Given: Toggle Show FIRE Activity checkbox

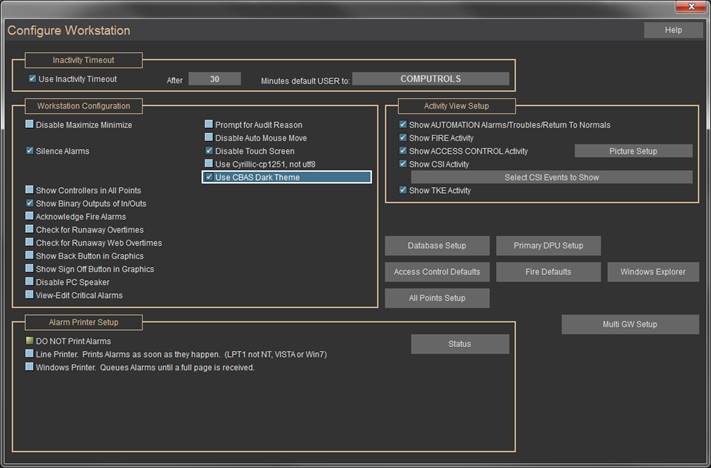Looking at the screenshot, I should (403, 138).
